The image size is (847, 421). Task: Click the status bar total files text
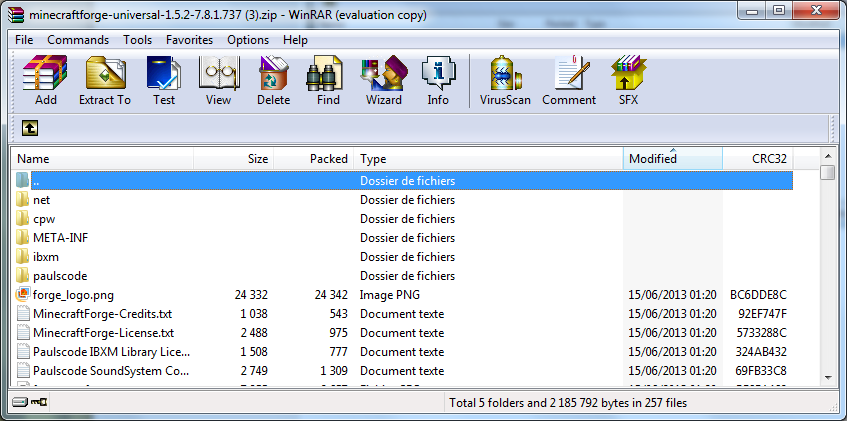(x=568, y=403)
